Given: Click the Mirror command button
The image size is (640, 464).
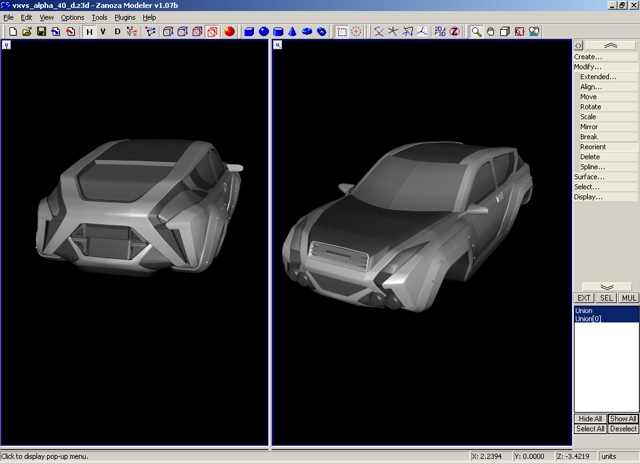Looking at the screenshot, I should point(590,127).
